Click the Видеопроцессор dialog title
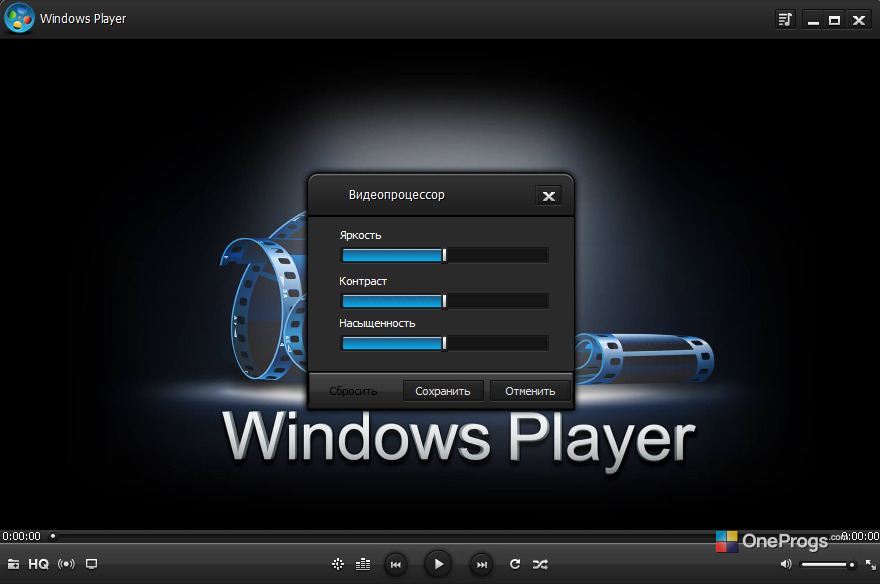This screenshot has height=584, width=880. tap(397, 195)
